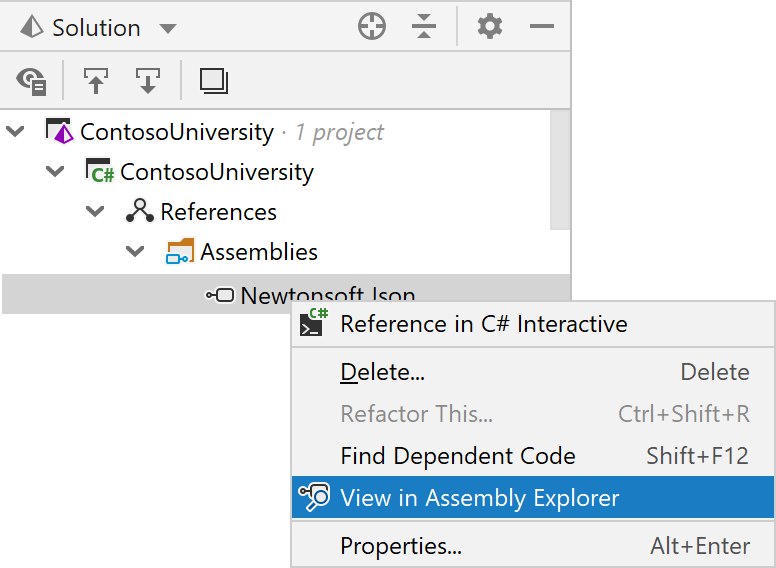Image resolution: width=776 pixels, height=568 pixels.
Task: Collapse all nodes with the collapse icon
Action: tap(424, 26)
